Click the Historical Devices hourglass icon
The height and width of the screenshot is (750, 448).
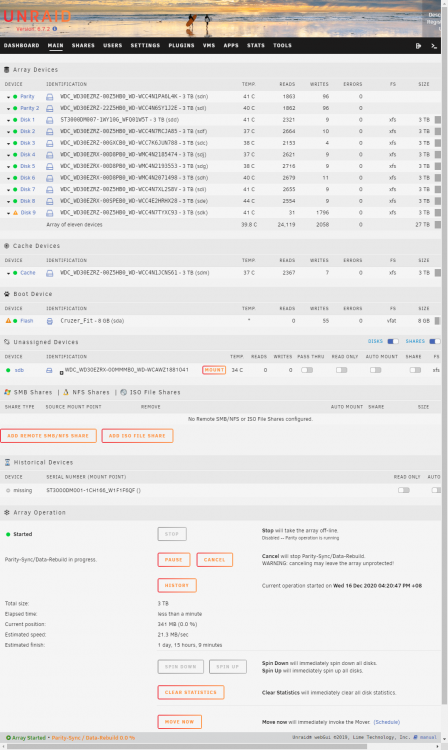(x=7, y=463)
